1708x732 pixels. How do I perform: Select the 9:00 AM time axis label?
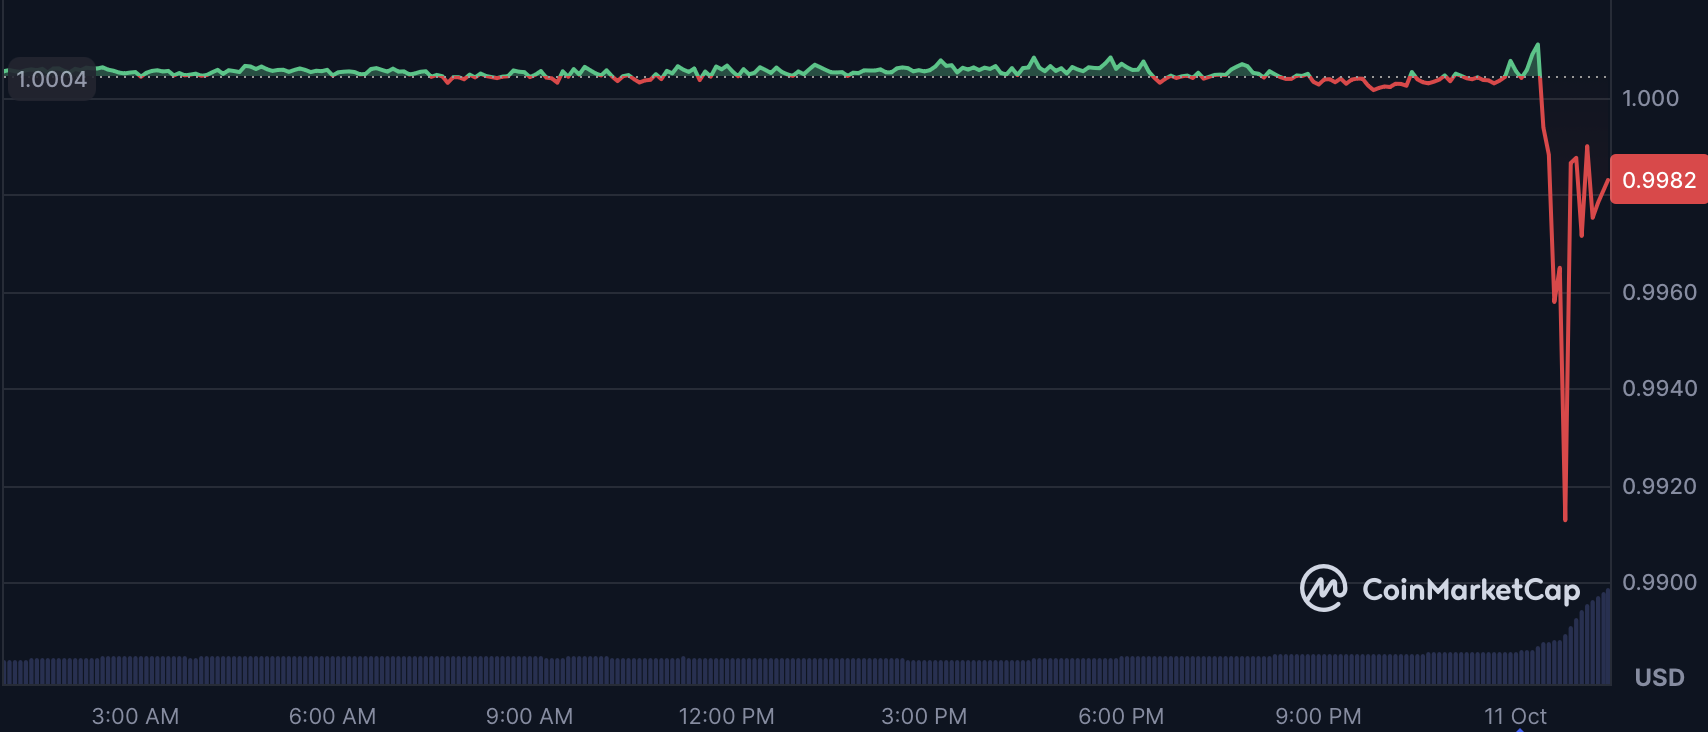tap(529, 716)
